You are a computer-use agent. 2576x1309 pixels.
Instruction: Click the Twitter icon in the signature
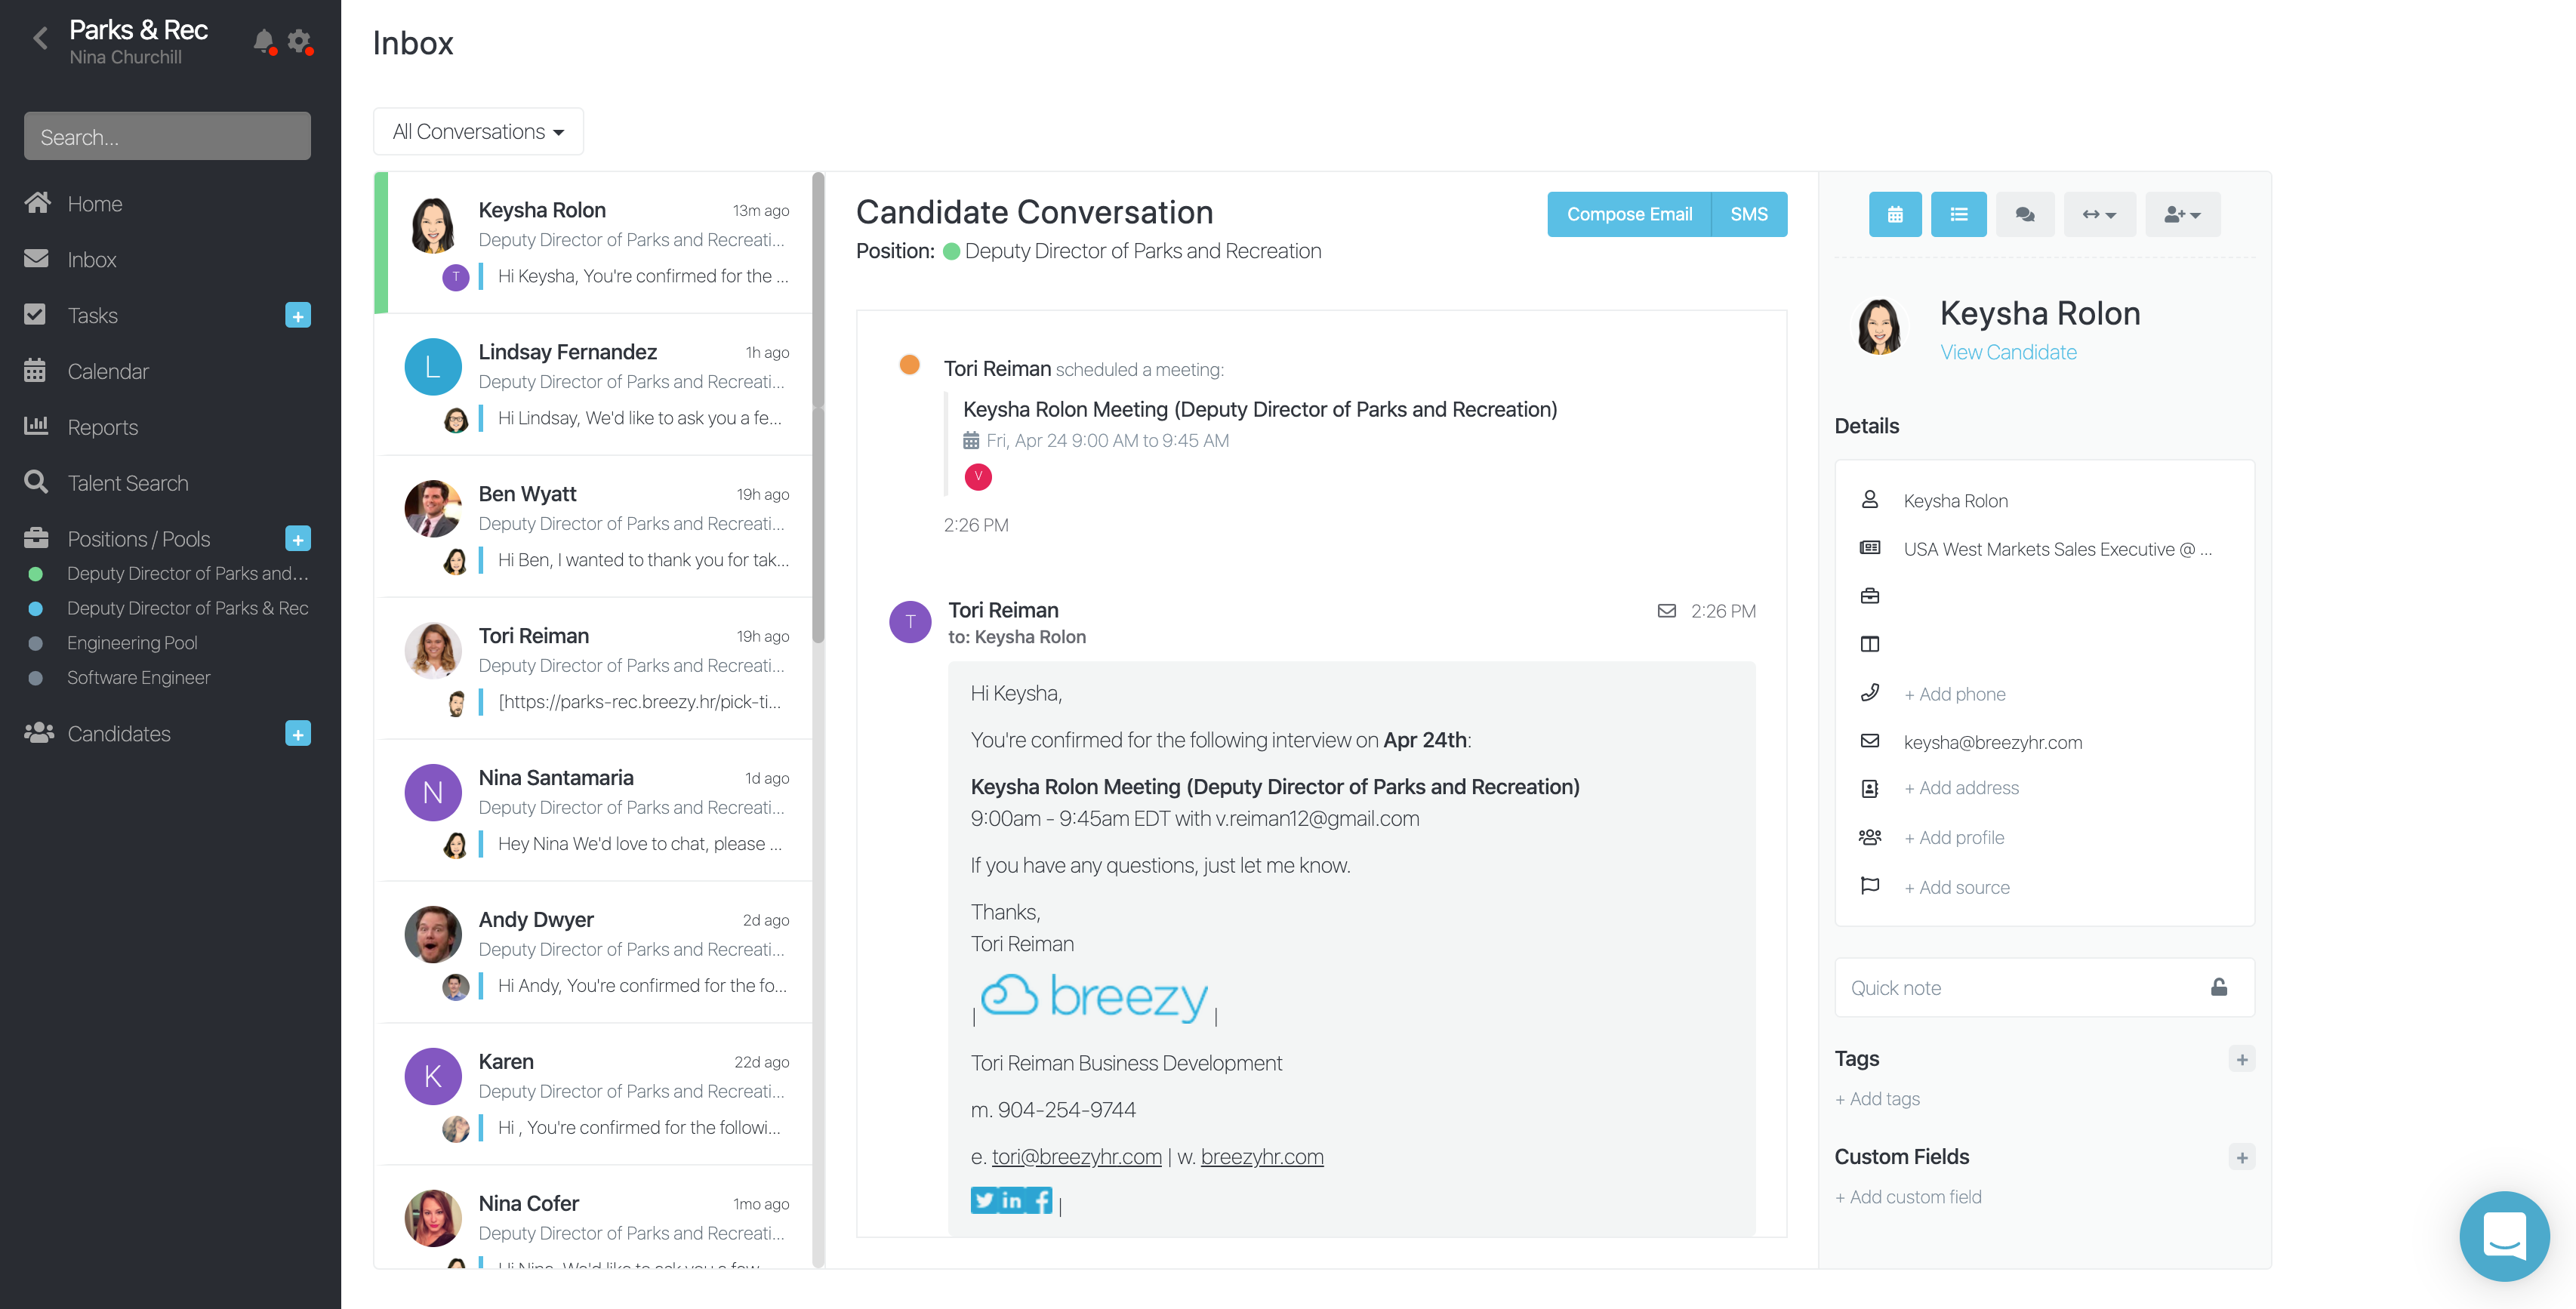pyautogui.click(x=984, y=1200)
